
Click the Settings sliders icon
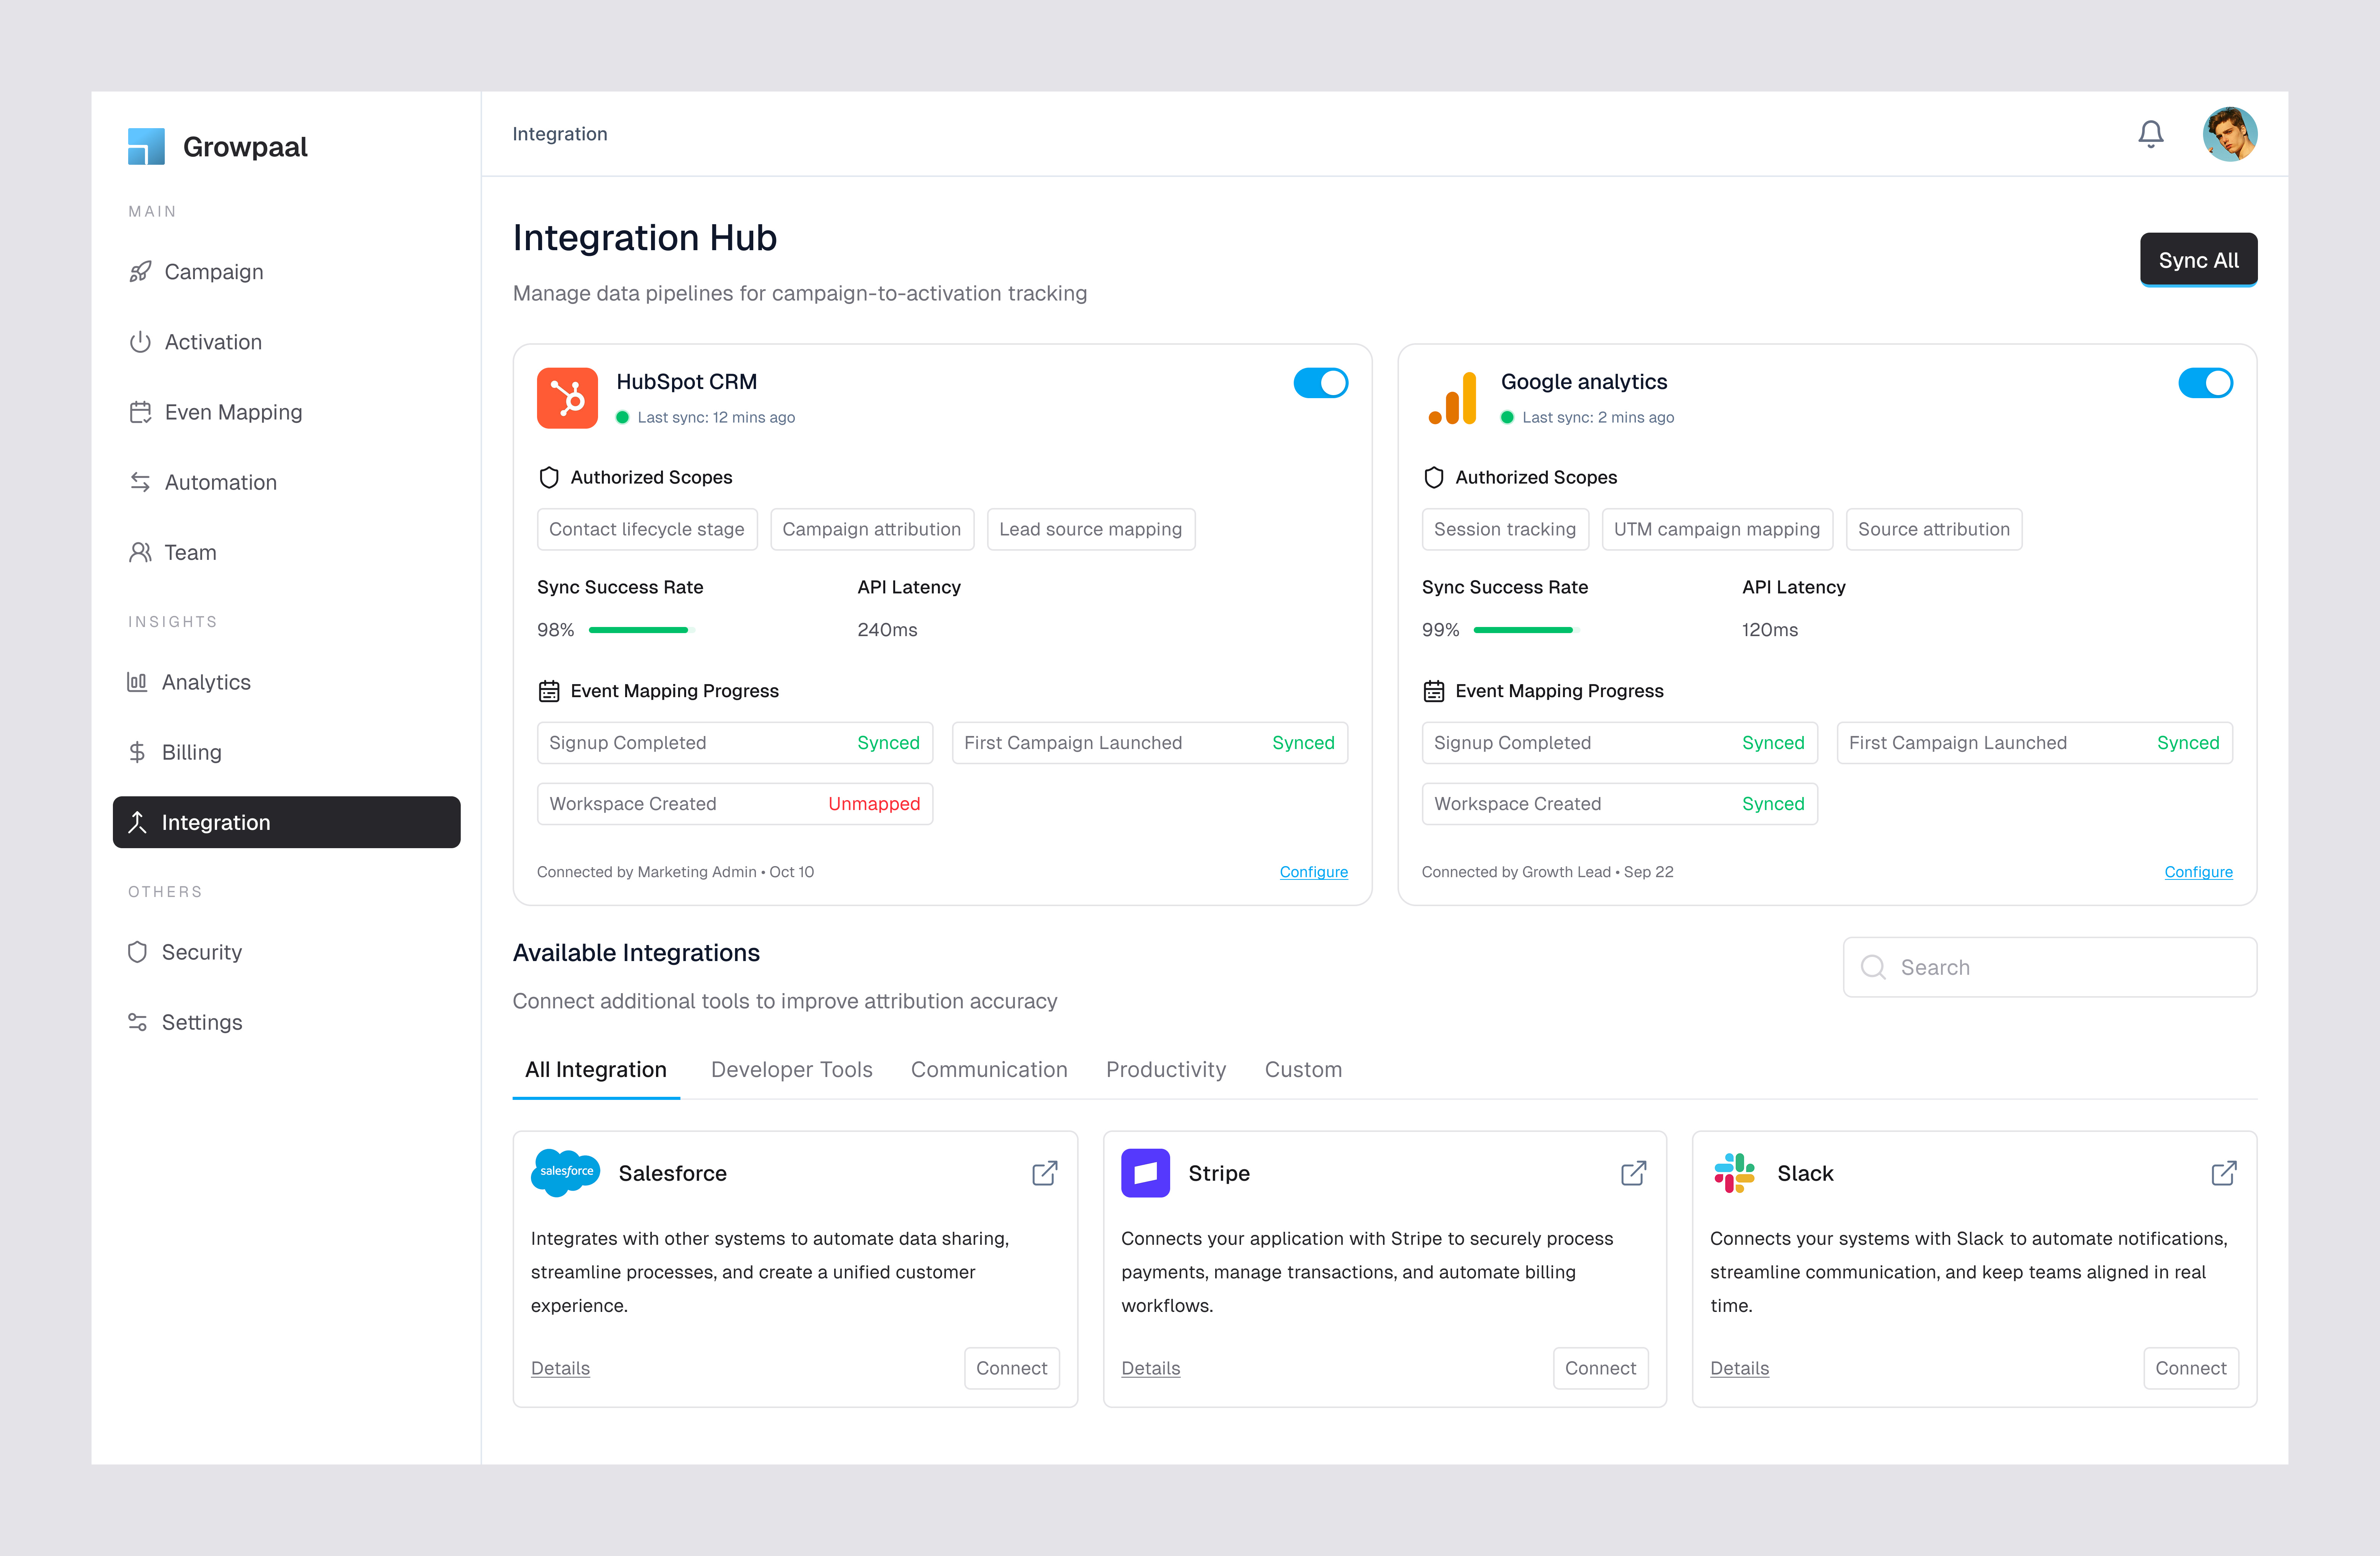[x=137, y=1022]
